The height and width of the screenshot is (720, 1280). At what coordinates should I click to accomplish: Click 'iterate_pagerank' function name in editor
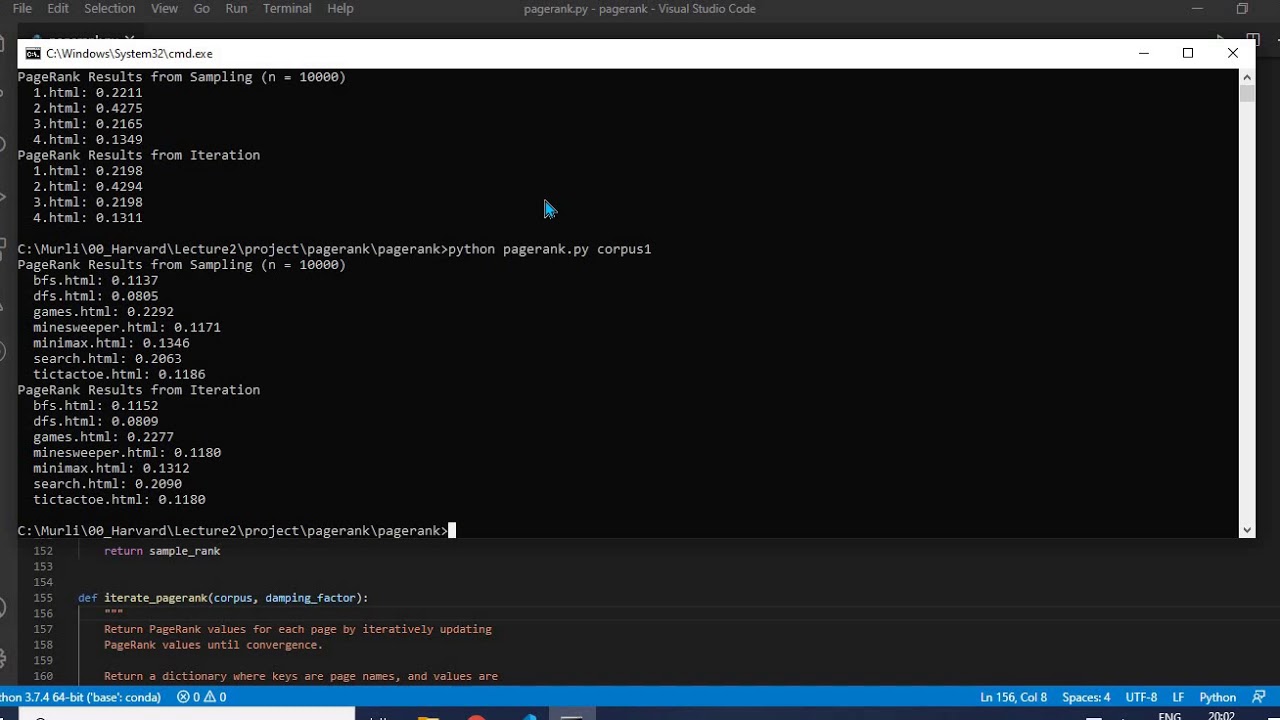click(155, 598)
